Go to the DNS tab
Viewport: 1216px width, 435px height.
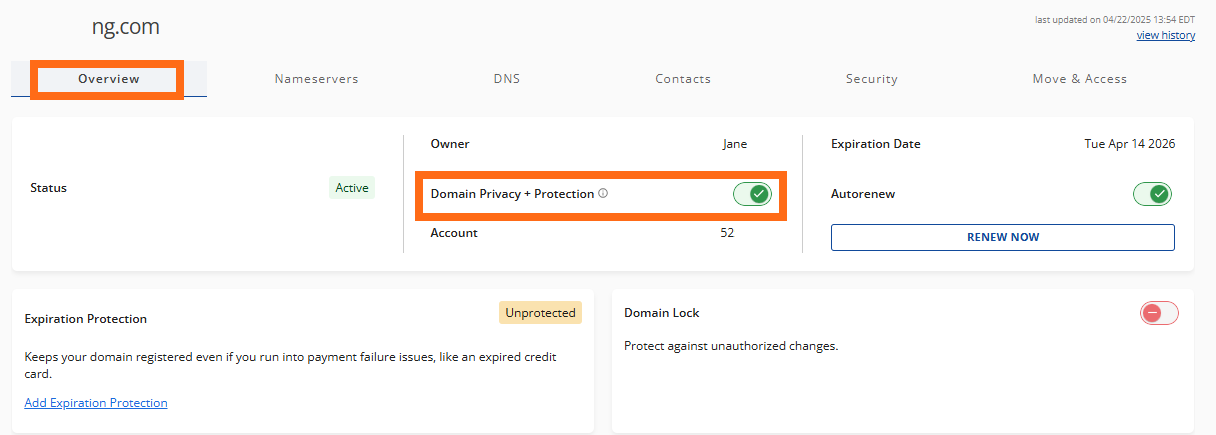point(507,79)
